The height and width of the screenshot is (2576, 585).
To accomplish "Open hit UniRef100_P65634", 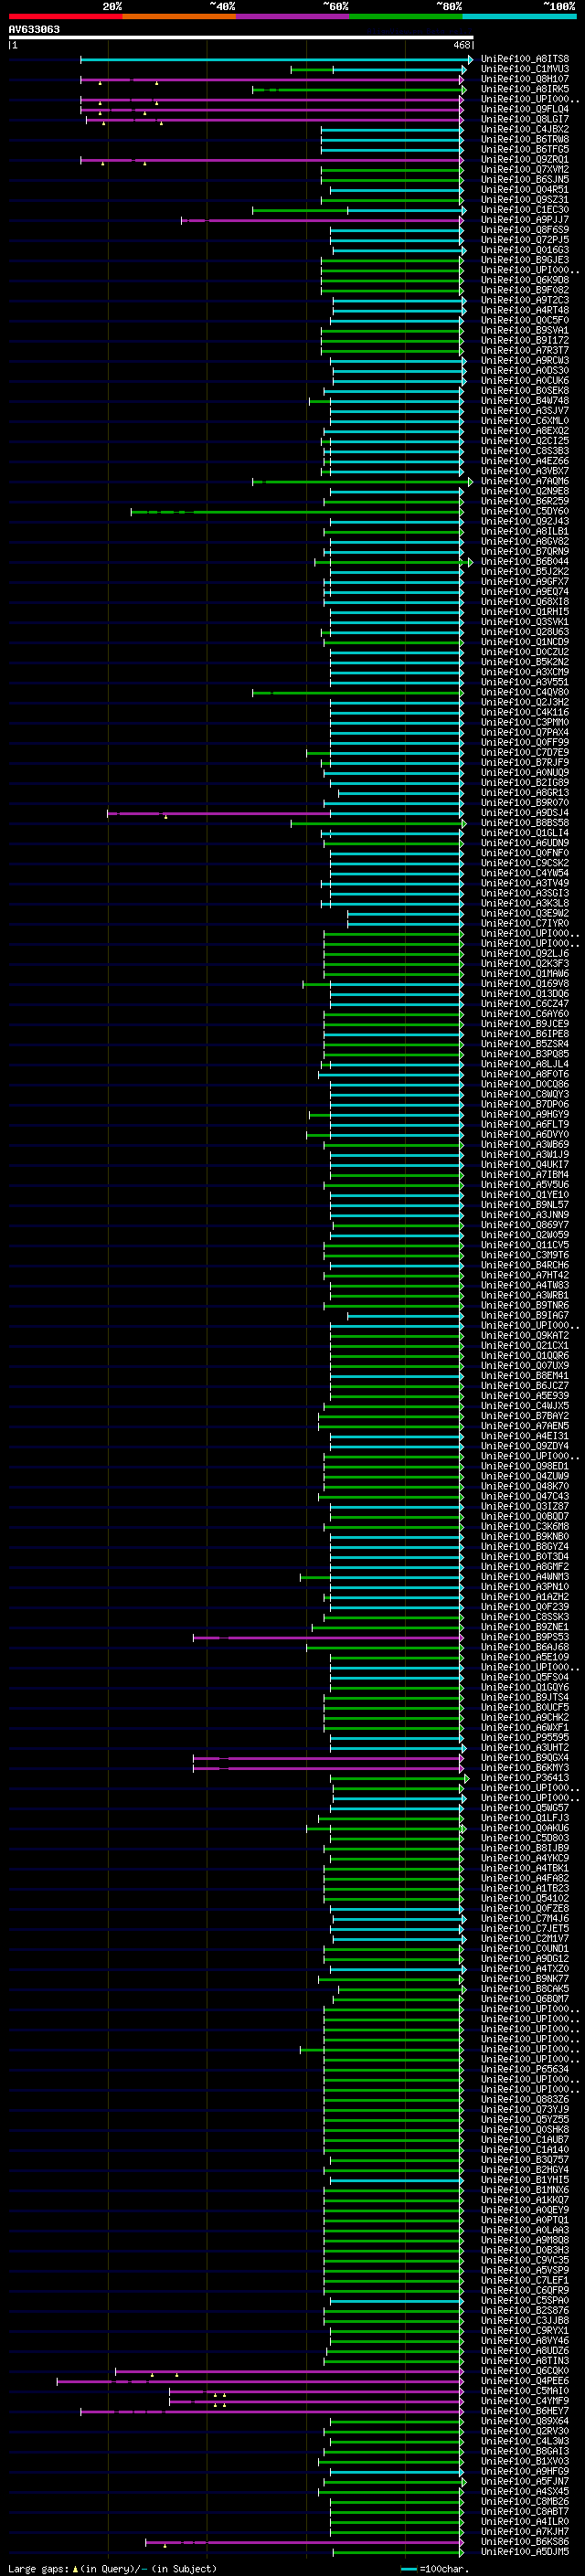I will (x=524, y=2069).
